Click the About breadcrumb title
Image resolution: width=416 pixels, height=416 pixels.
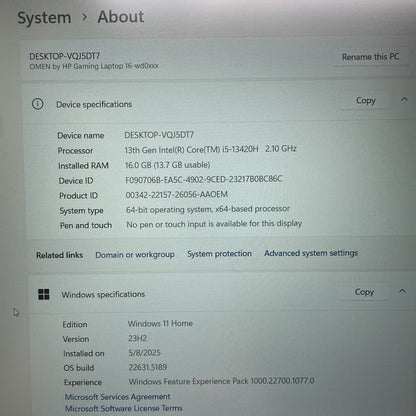tap(121, 17)
